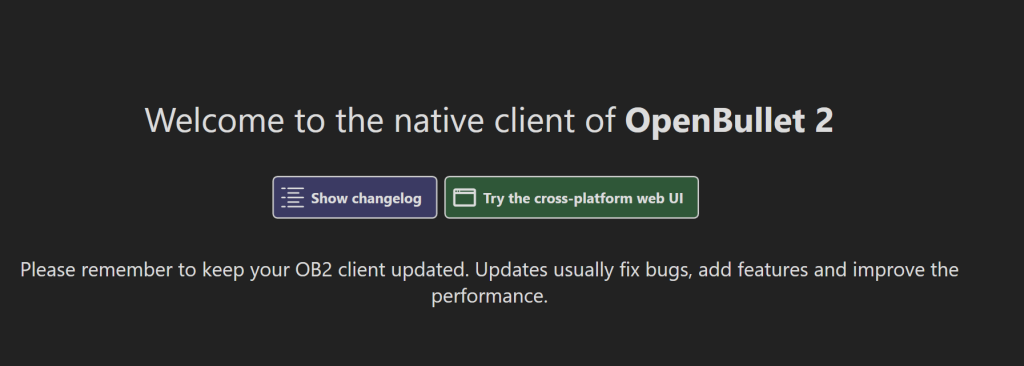Click the browser window icon for web UI

[464, 197]
